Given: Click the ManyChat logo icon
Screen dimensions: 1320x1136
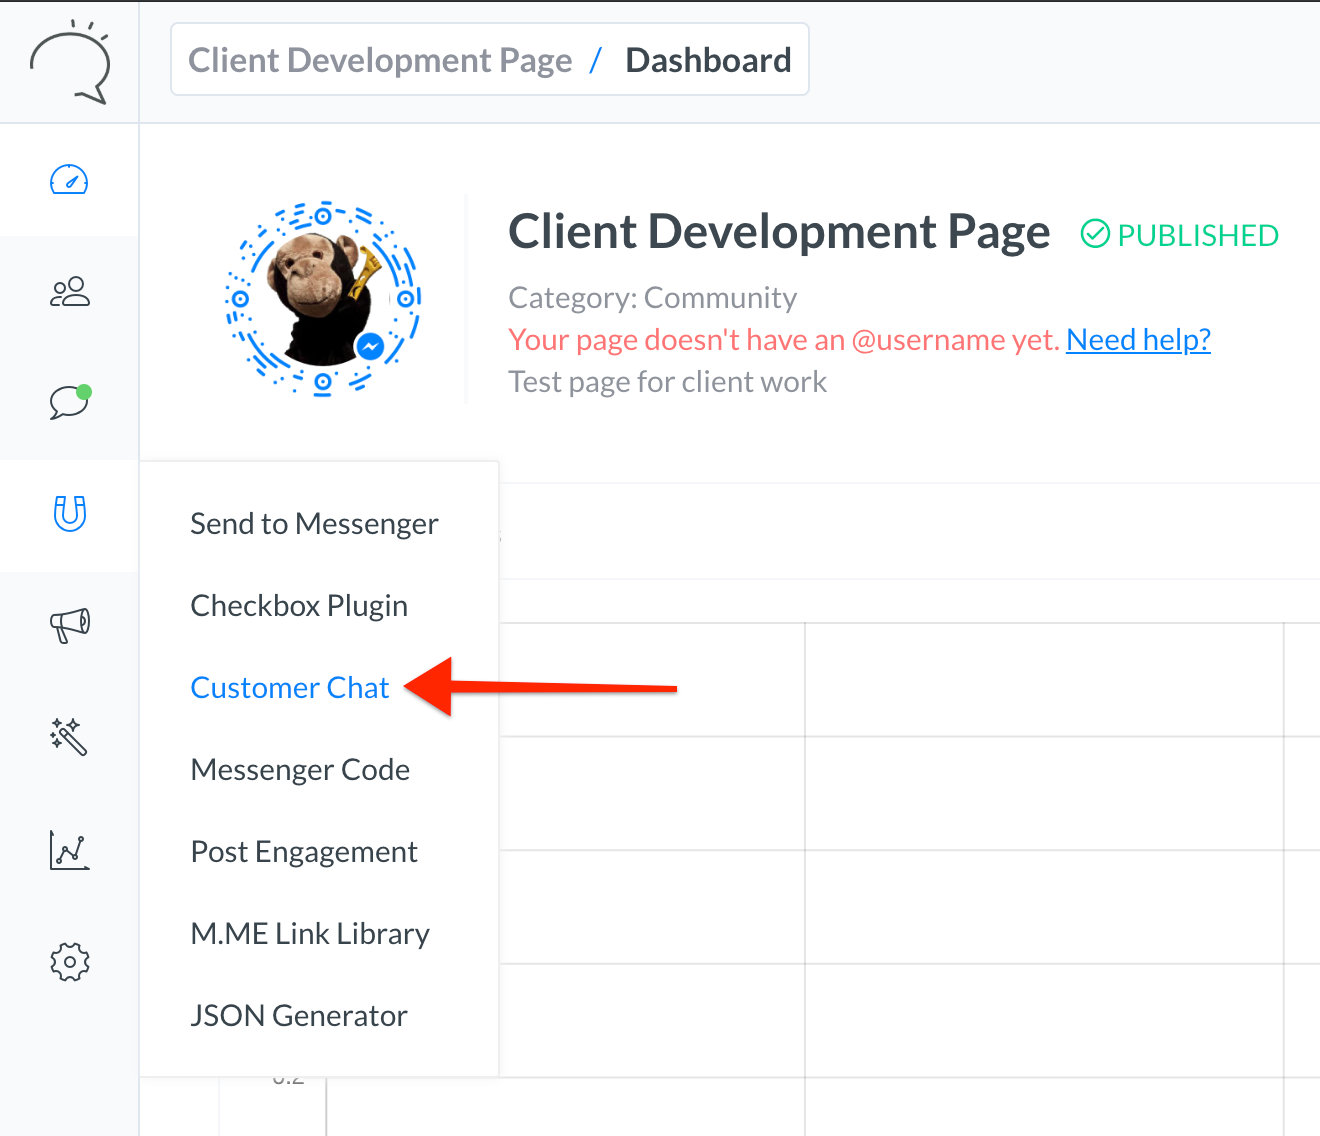Looking at the screenshot, I should pyautogui.click(x=69, y=62).
